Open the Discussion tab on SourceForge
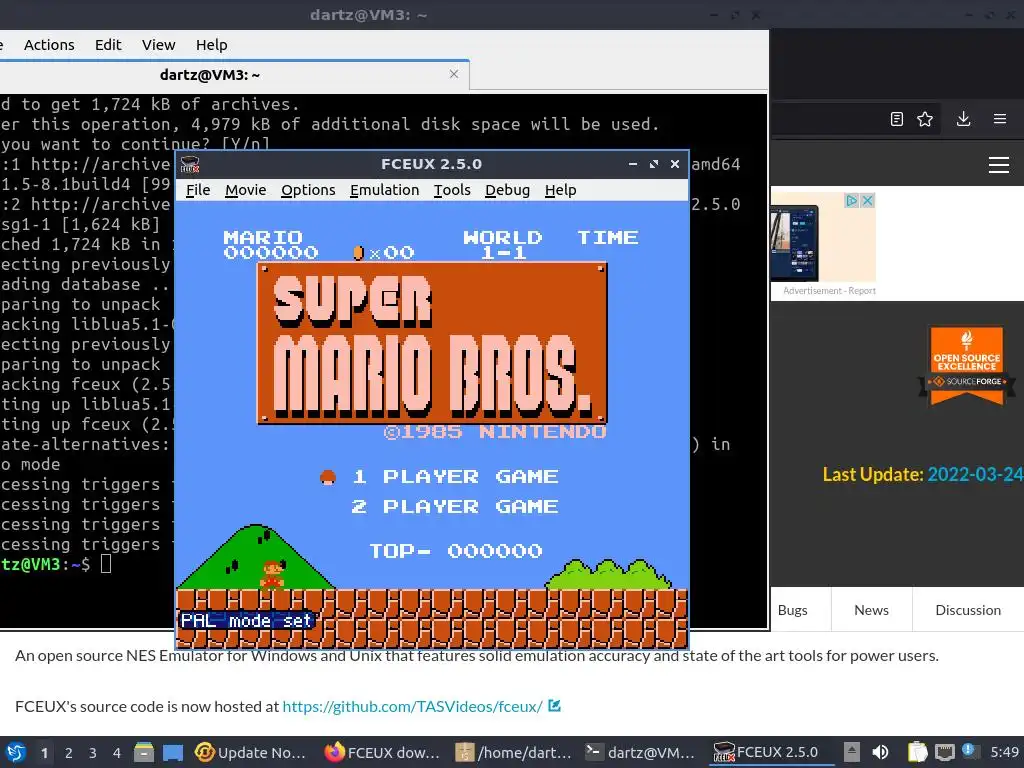Screen dimensions: 1024x768 tap(968, 610)
